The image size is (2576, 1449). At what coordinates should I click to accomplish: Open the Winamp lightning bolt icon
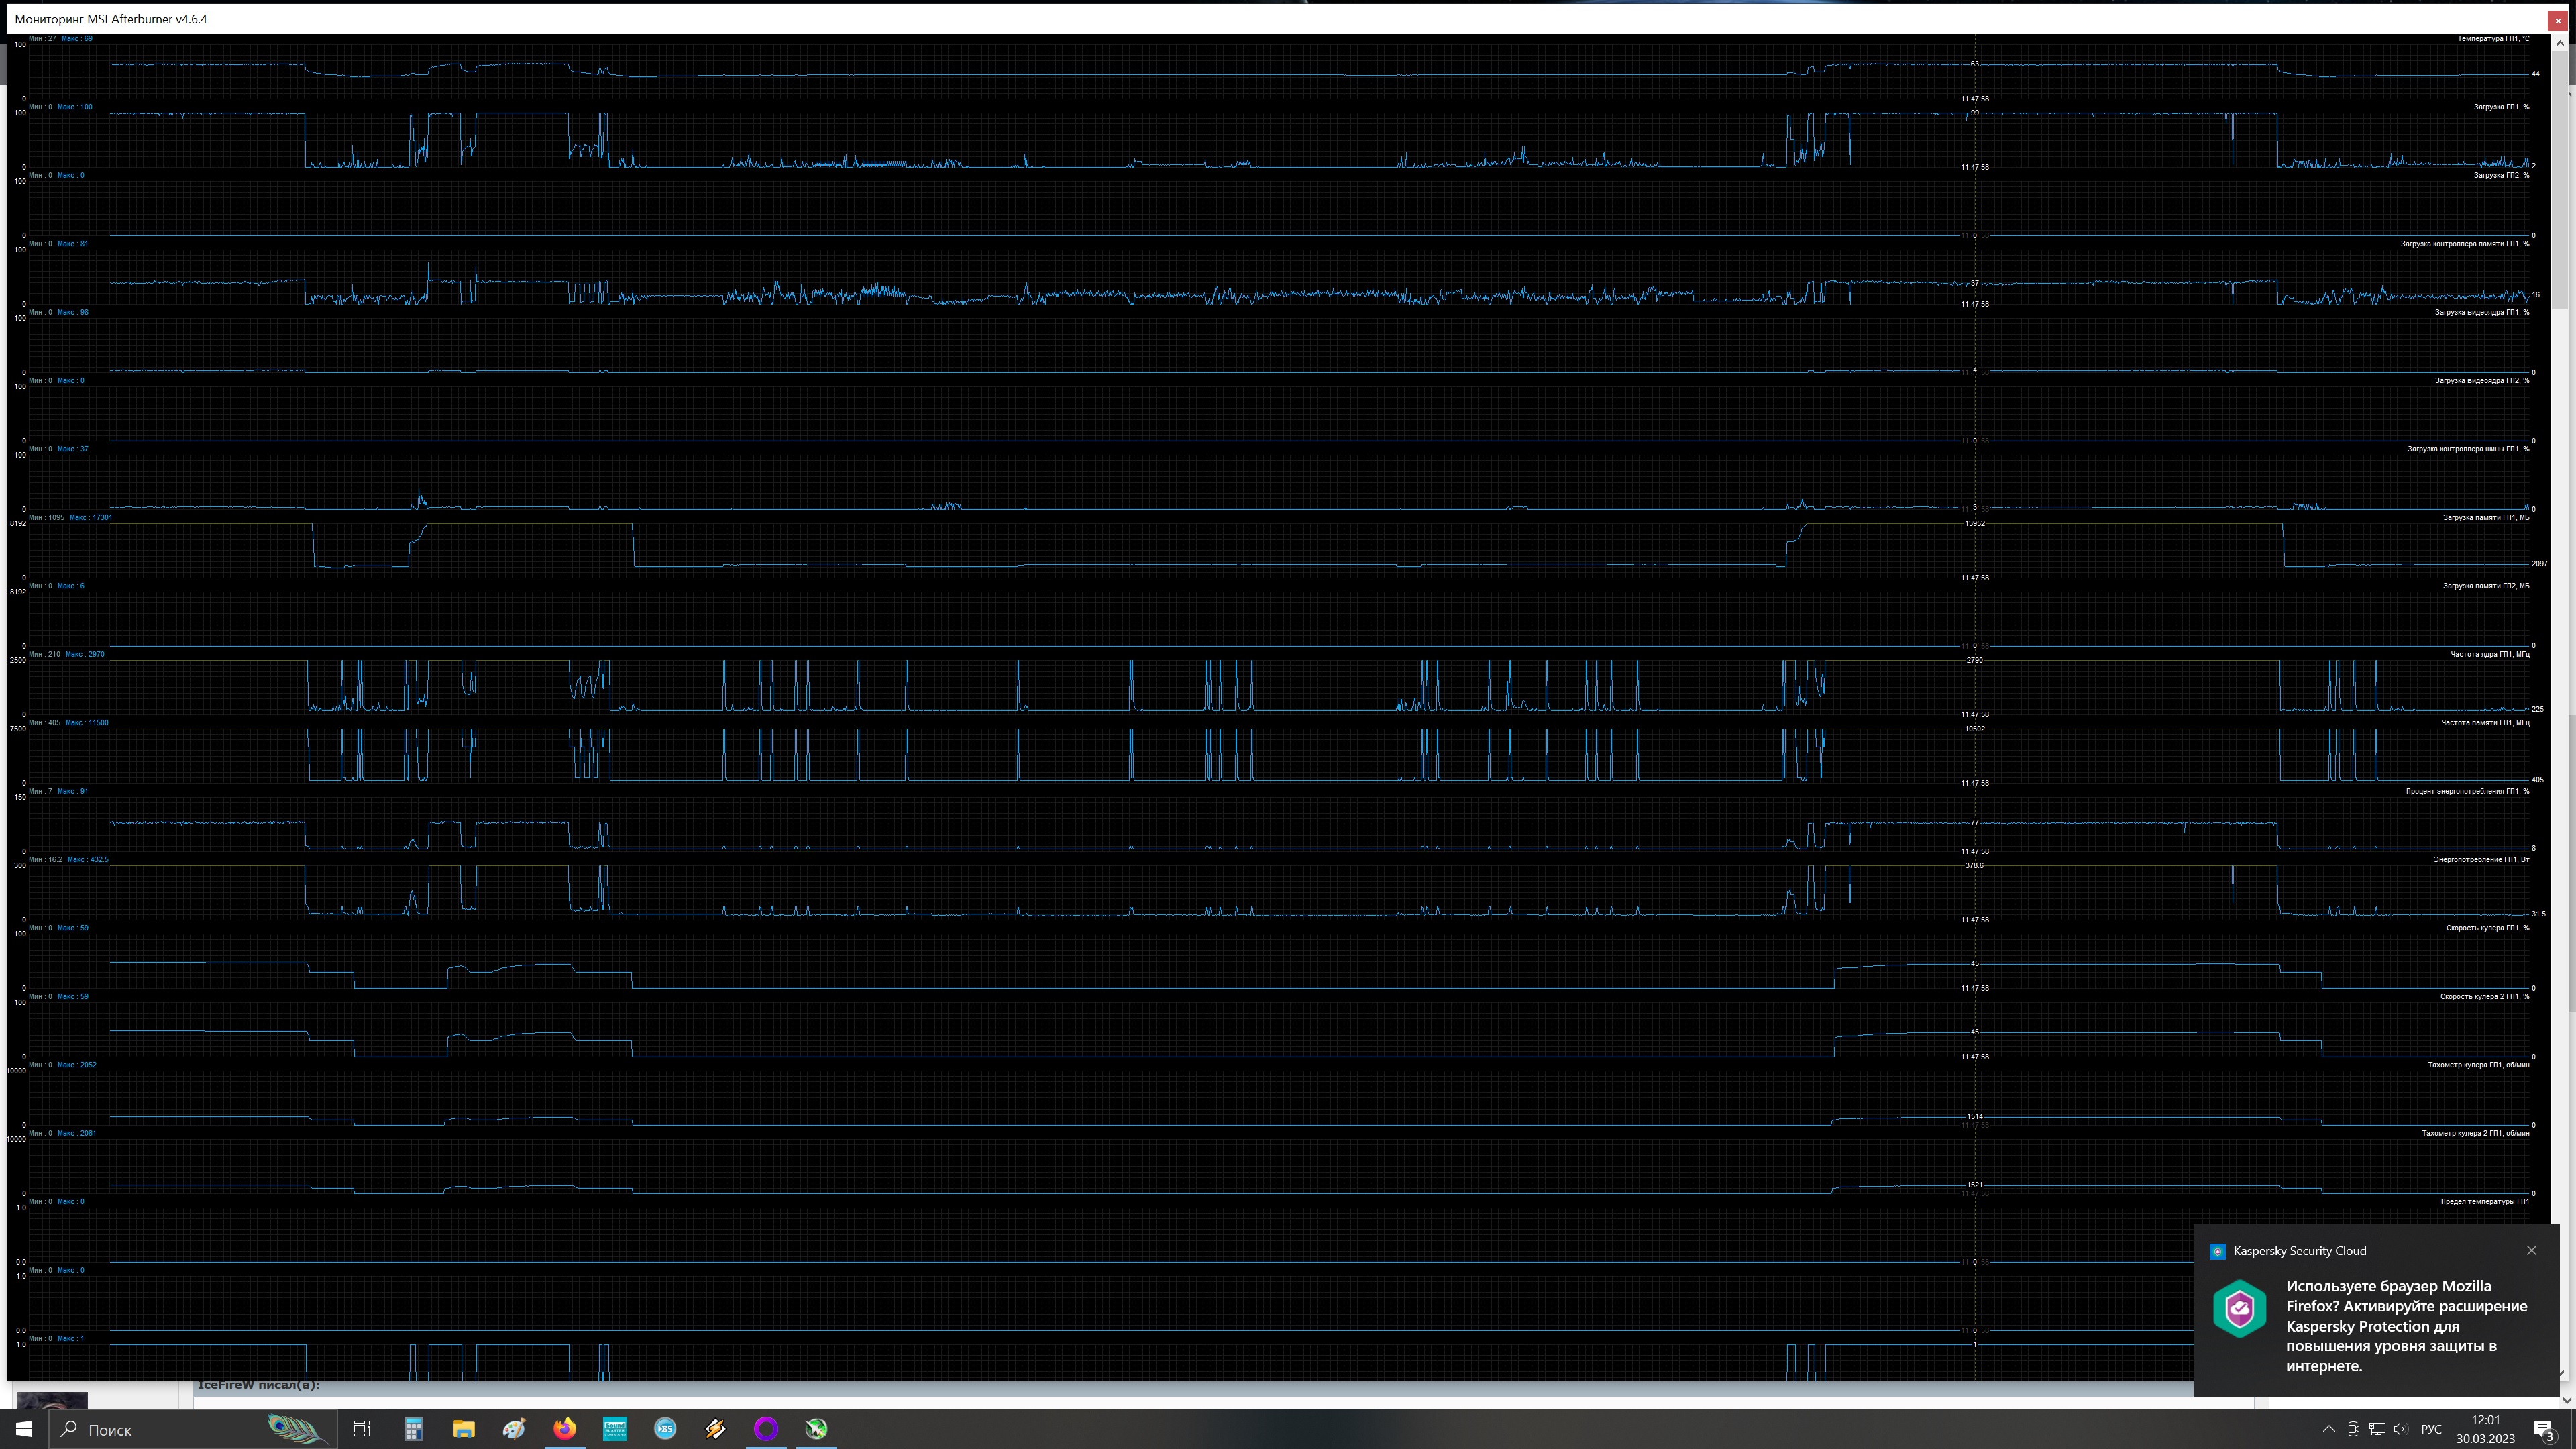click(716, 1429)
